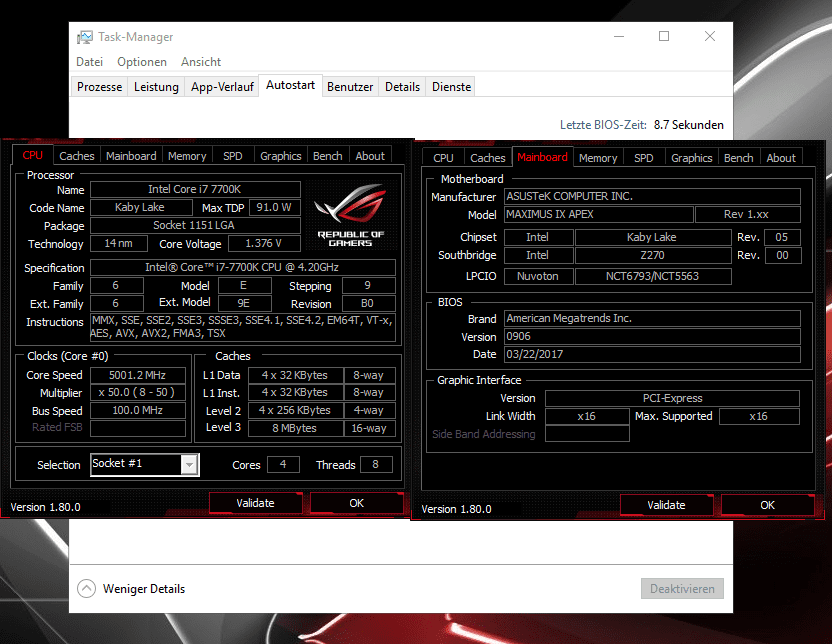Open the Ansicht menu in Task-Manager
This screenshot has width=832, height=644.
pos(201,62)
